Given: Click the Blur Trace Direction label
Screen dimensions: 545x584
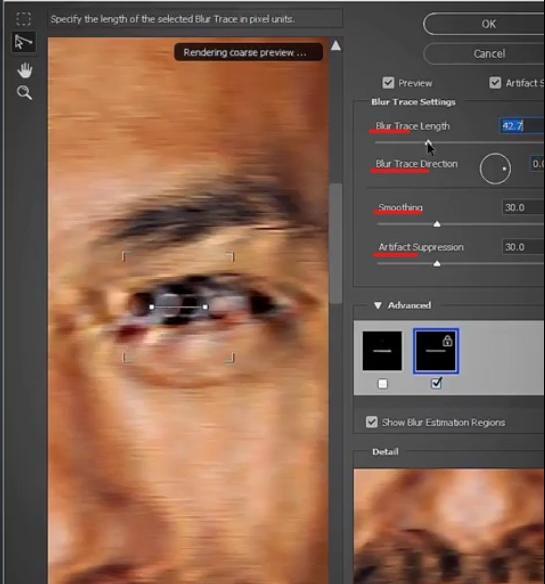Looking at the screenshot, I should (416, 164).
